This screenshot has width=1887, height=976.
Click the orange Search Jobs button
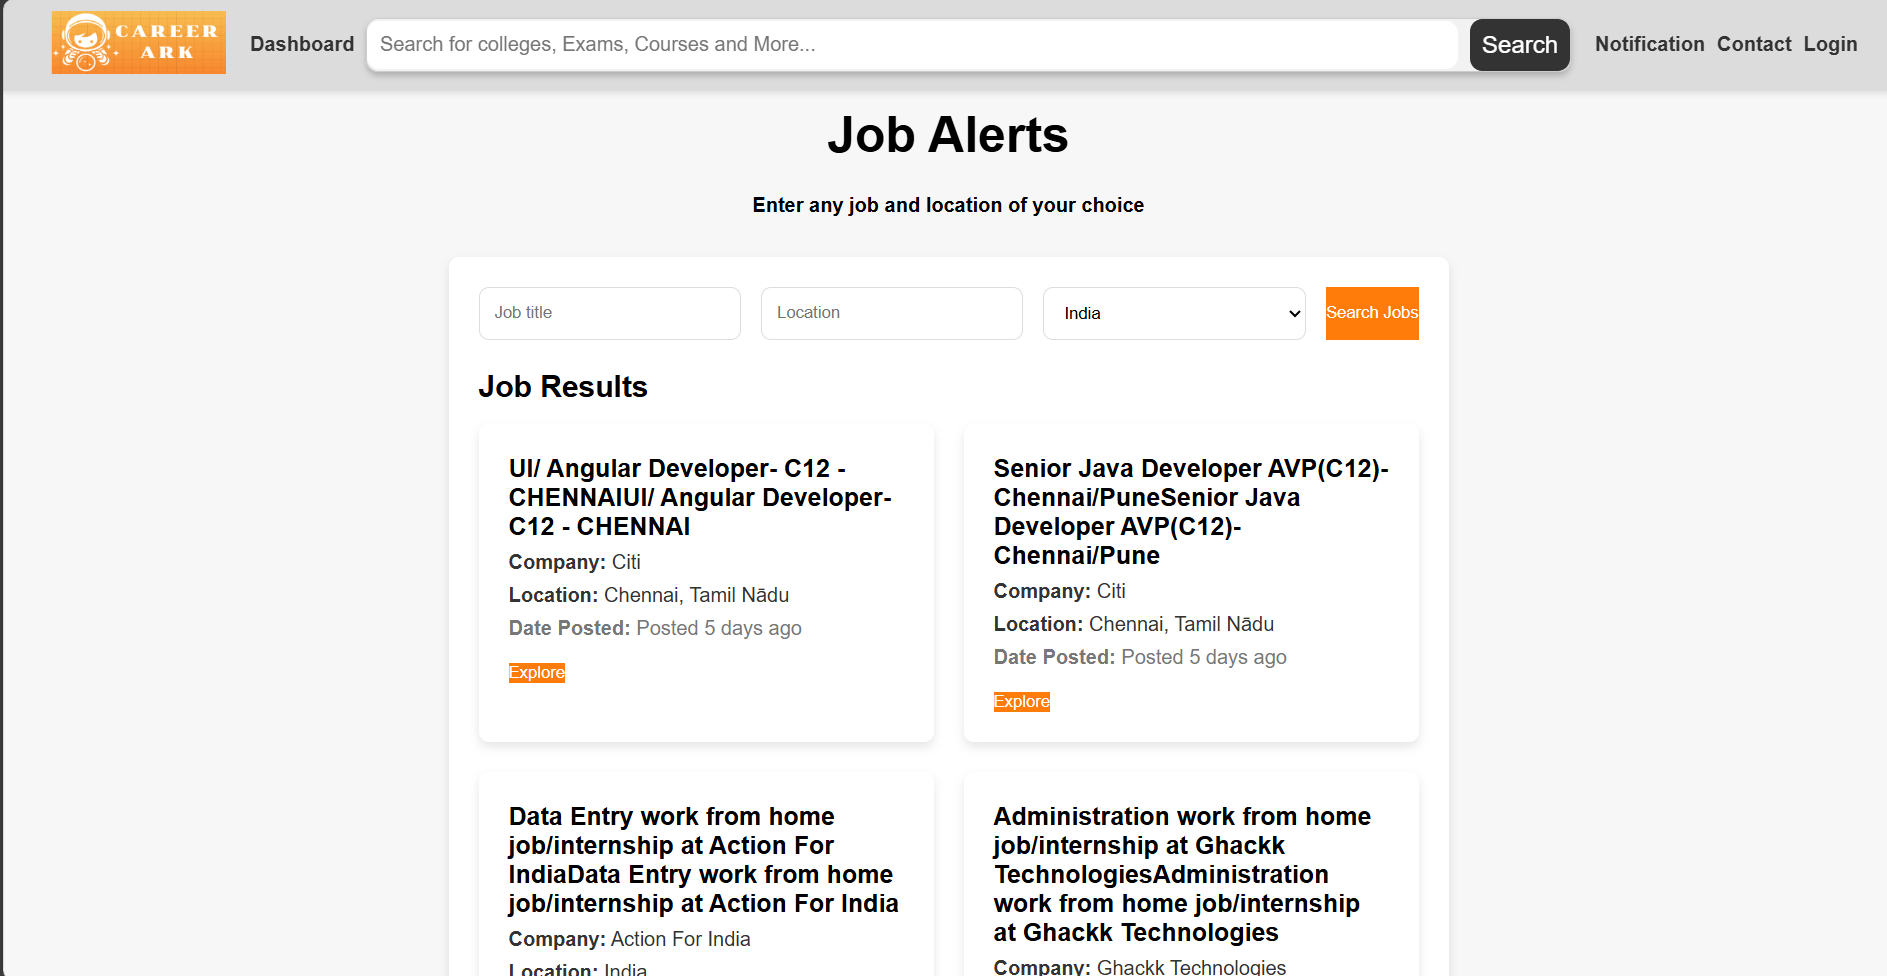point(1372,313)
